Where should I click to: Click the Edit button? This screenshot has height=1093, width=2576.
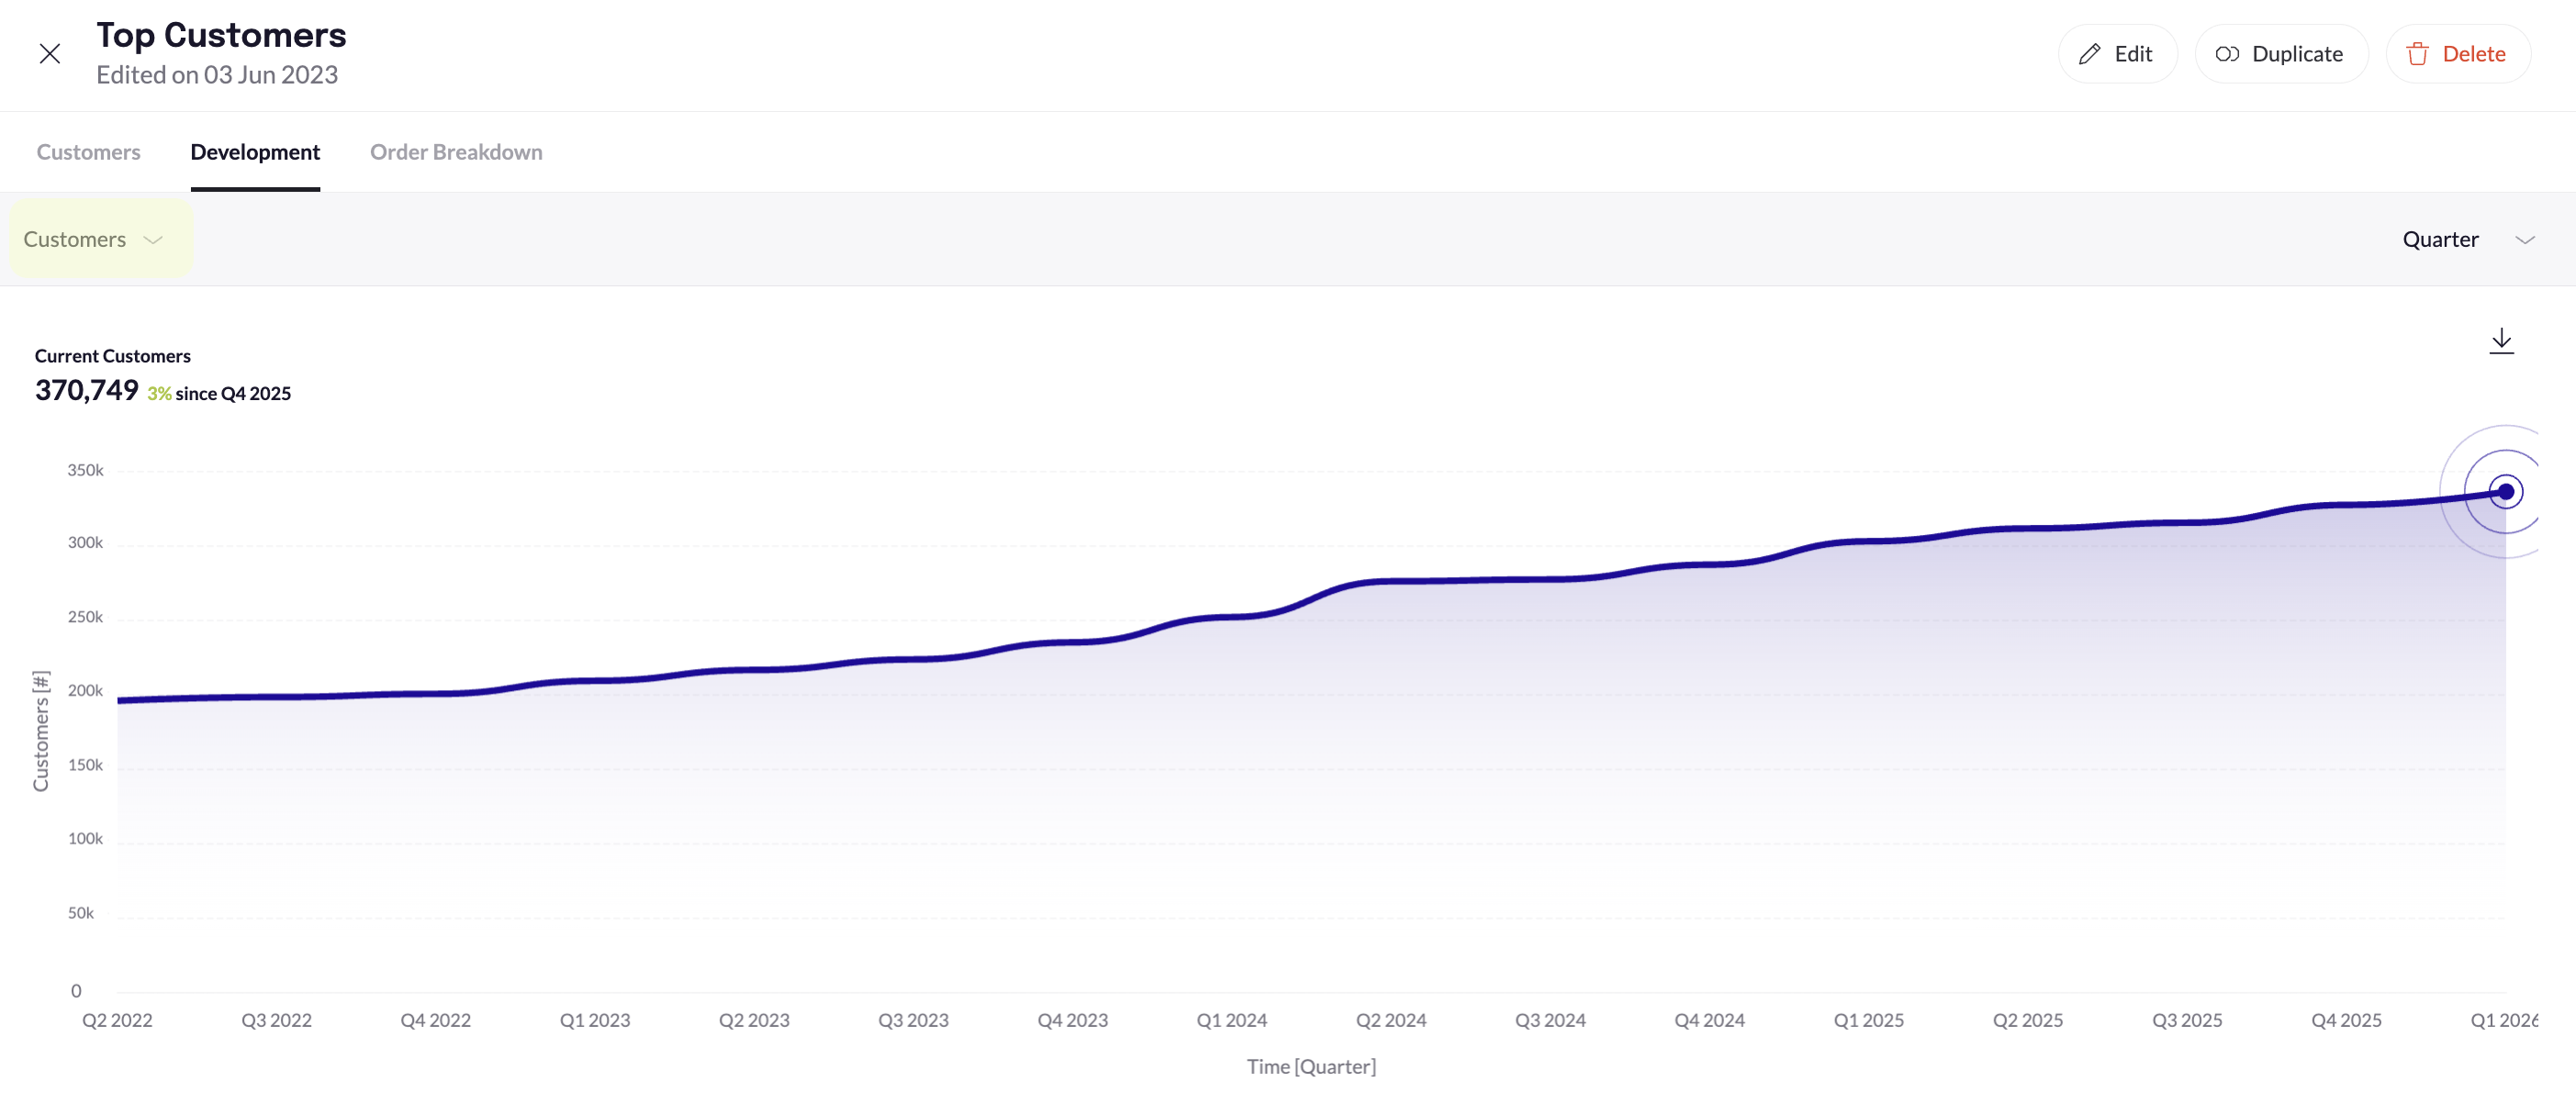coord(2117,53)
